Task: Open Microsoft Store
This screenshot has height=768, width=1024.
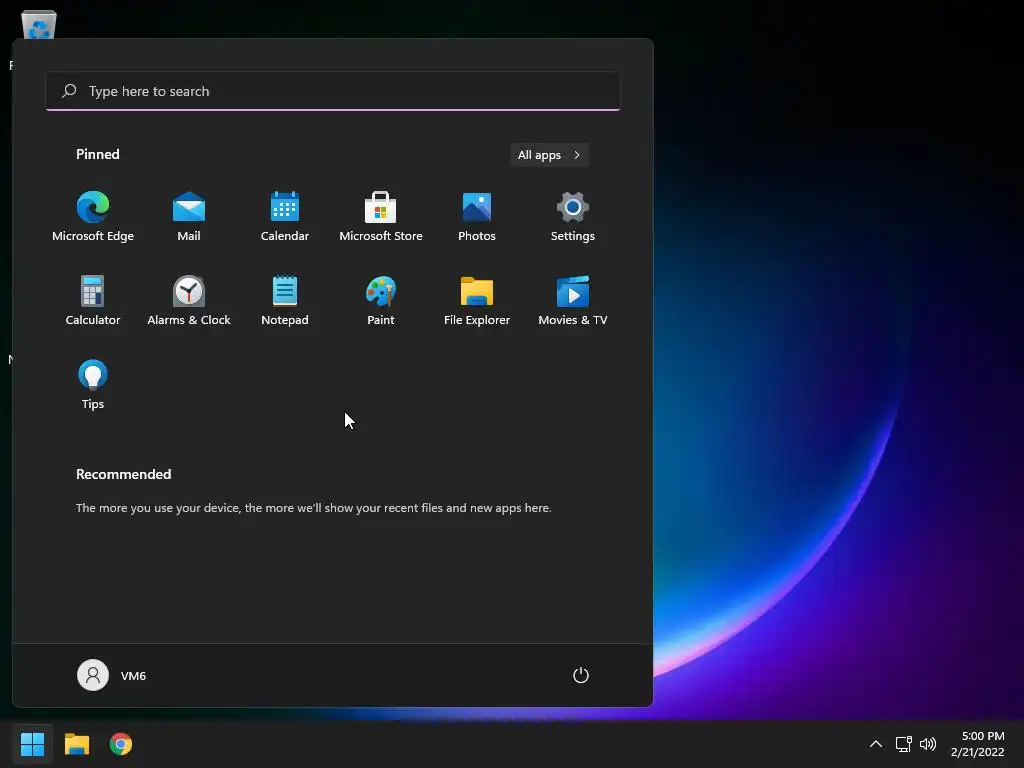Action: pos(381,217)
